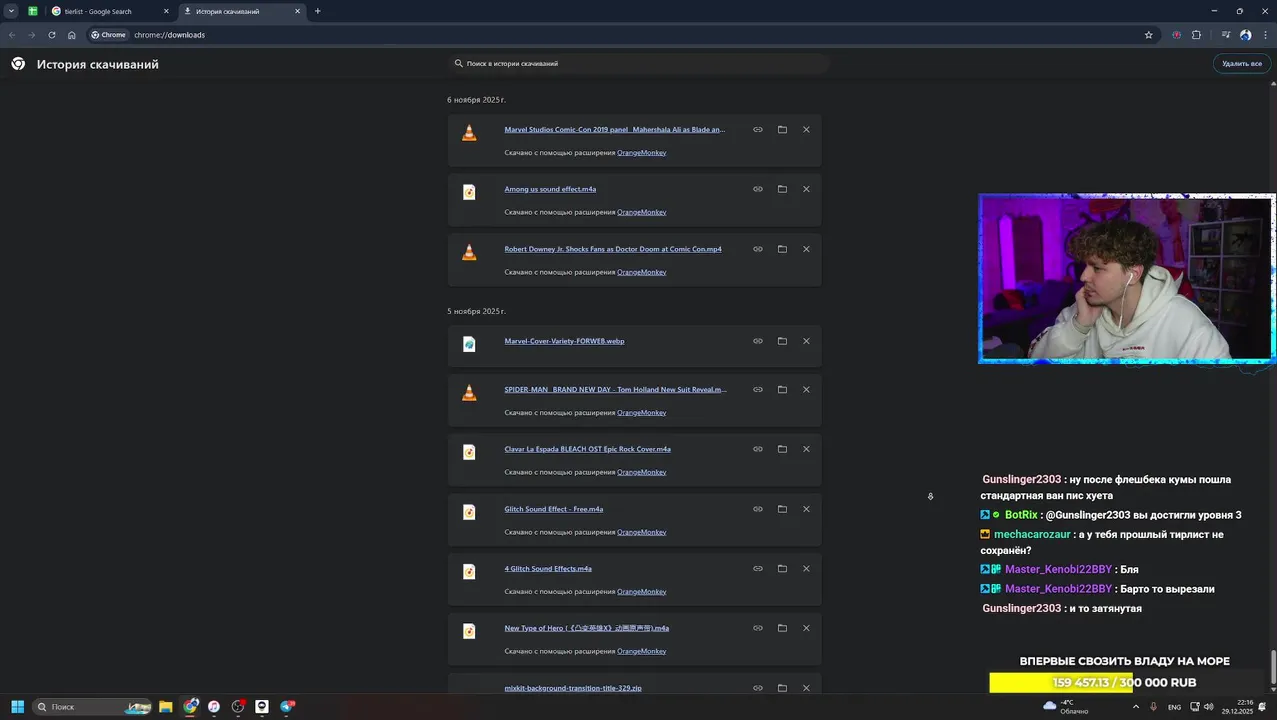Image resolution: width=1277 pixels, height=720 pixels.
Task: Open OrangeMonkey link under Glitch Sound Effect - Free
Action: coord(641,532)
